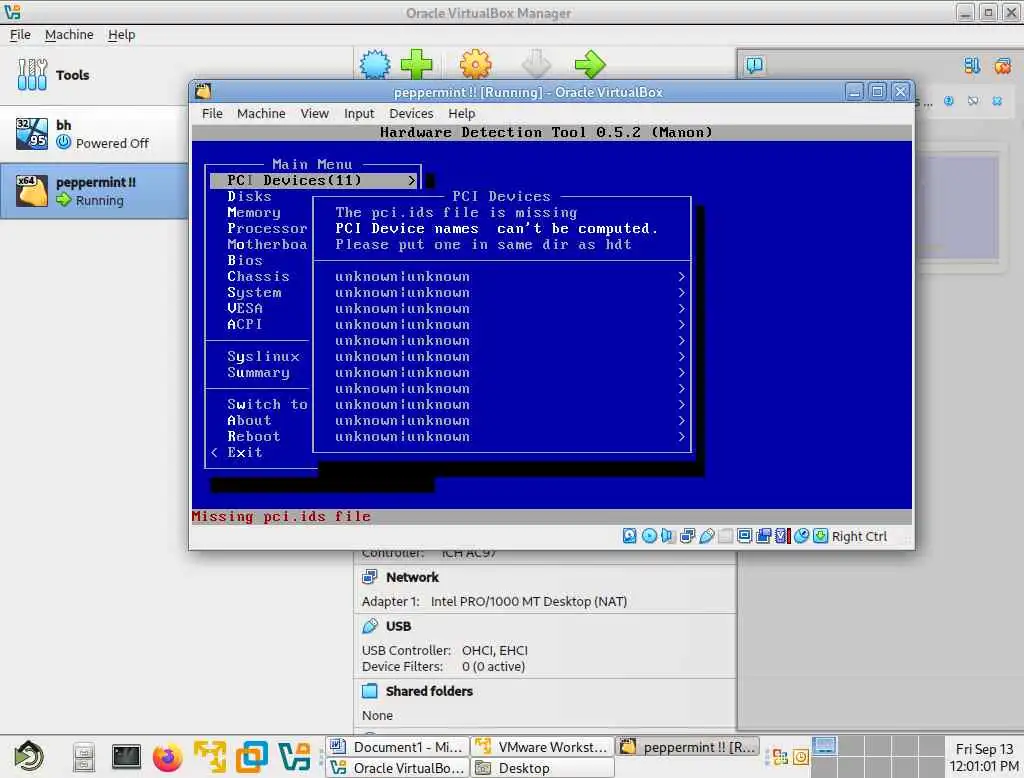Click the taskbar clock showing Fri Sep 13
The image size is (1024, 778).
click(x=984, y=757)
